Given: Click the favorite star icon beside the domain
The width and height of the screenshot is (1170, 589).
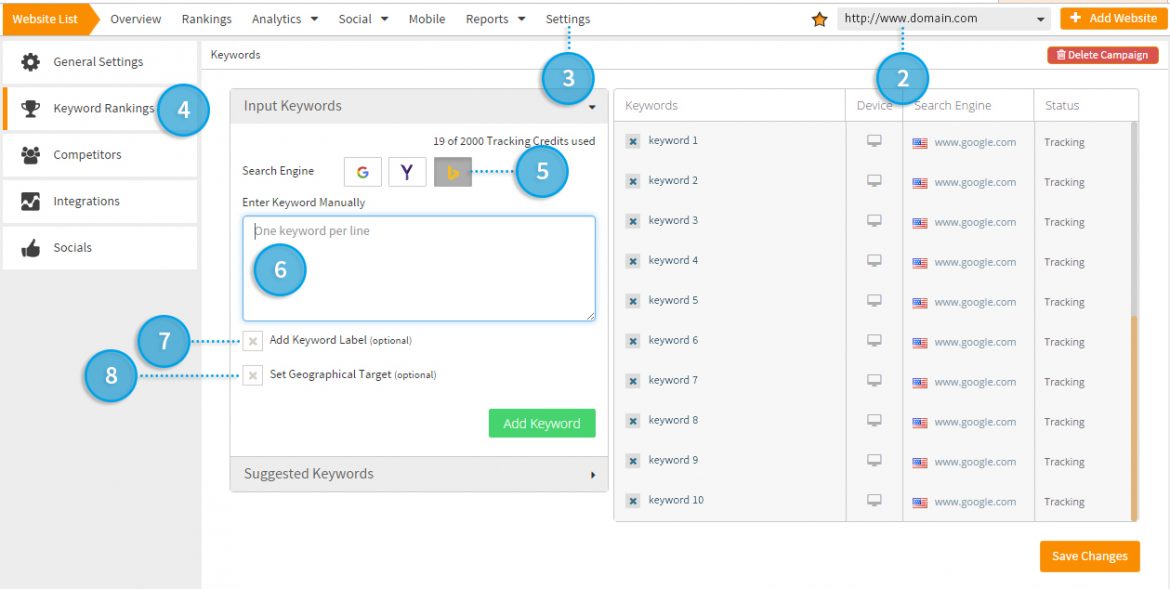Looking at the screenshot, I should pyautogui.click(x=819, y=19).
